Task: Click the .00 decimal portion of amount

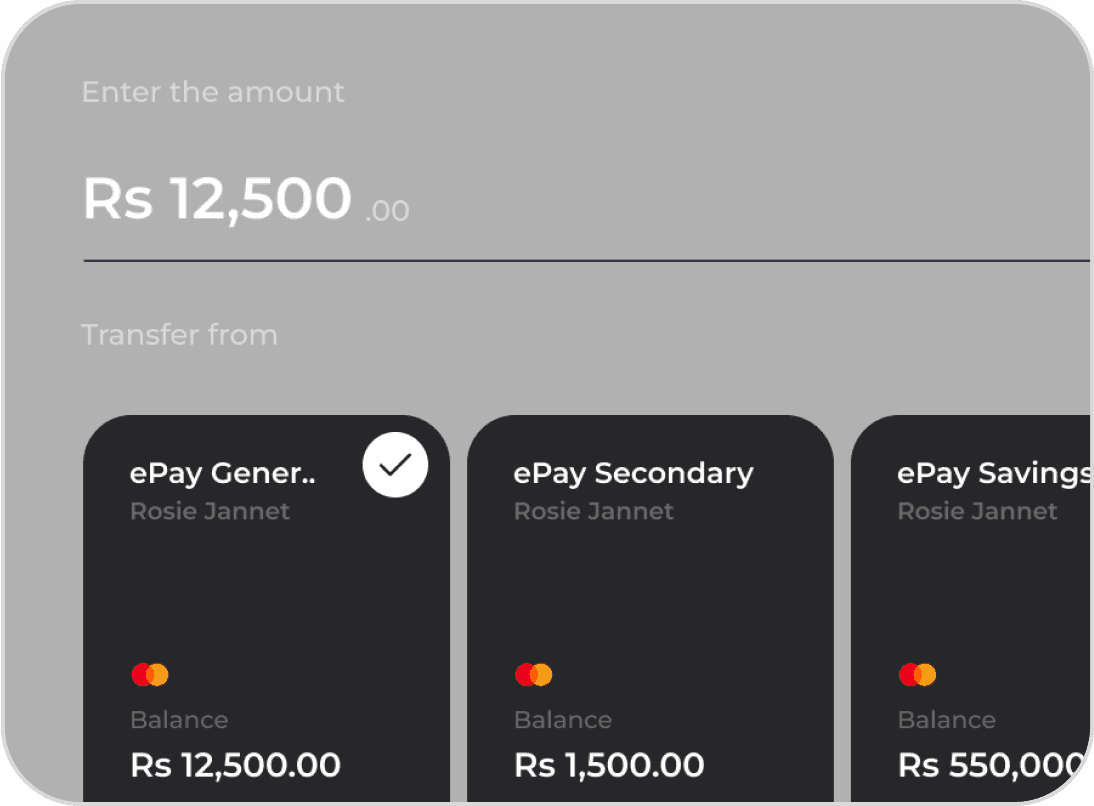Action: [x=387, y=211]
